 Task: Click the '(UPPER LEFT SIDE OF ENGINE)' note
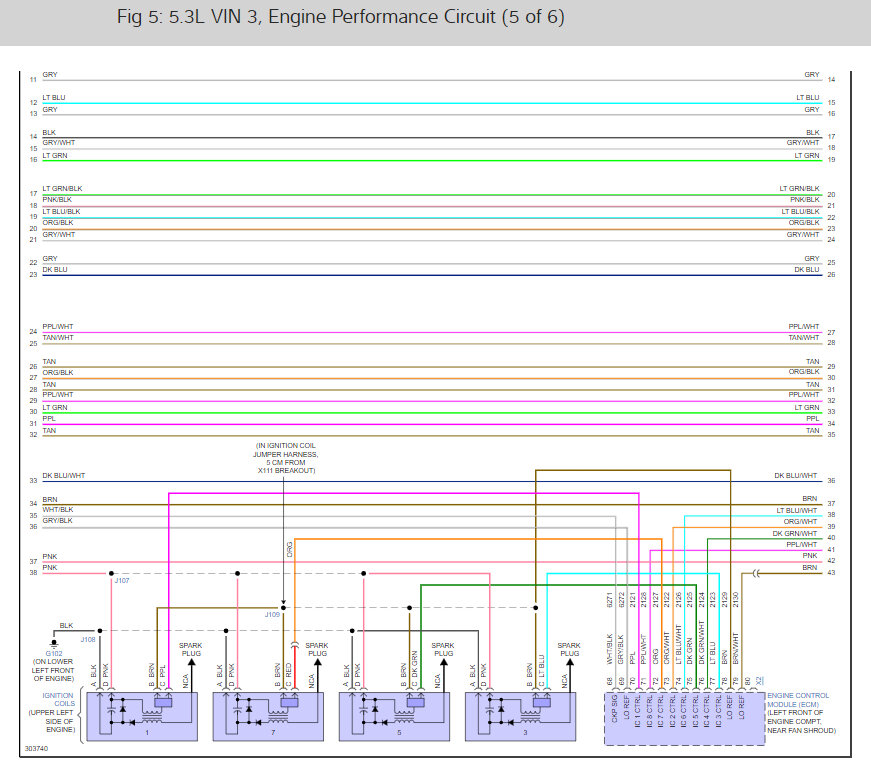click(x=51, y=721)
